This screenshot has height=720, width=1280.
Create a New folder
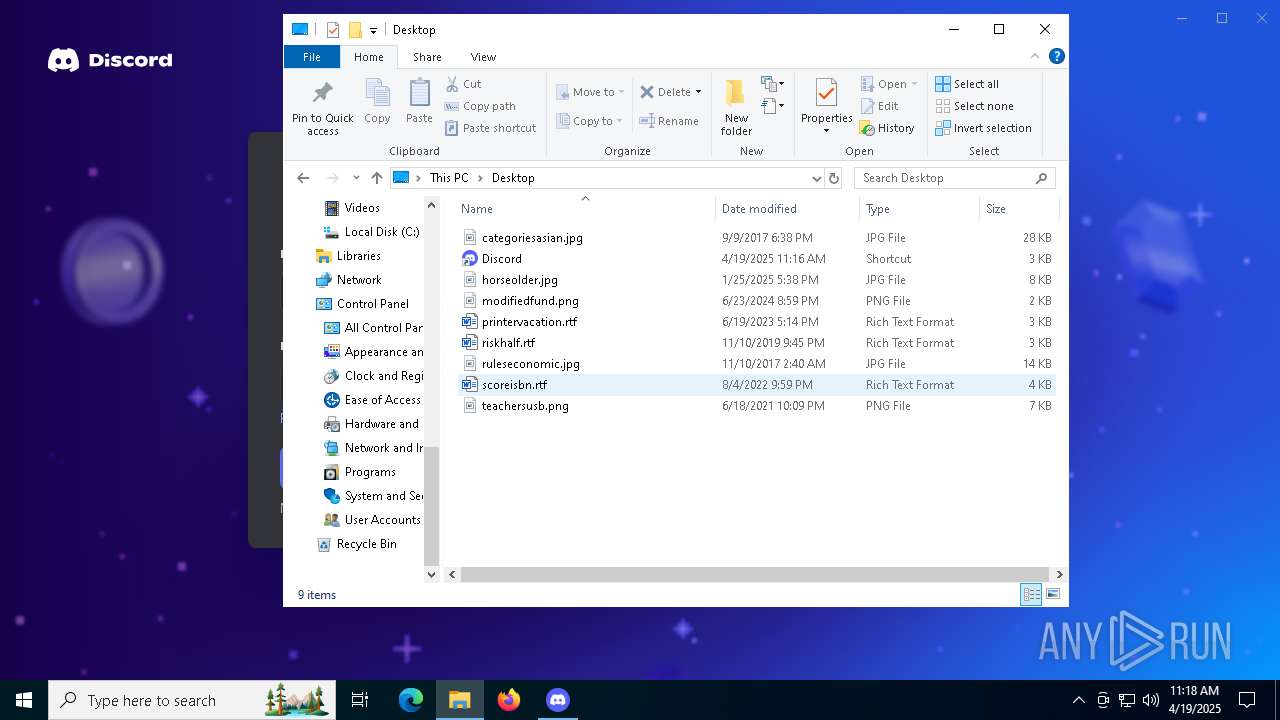pos(736,108)
